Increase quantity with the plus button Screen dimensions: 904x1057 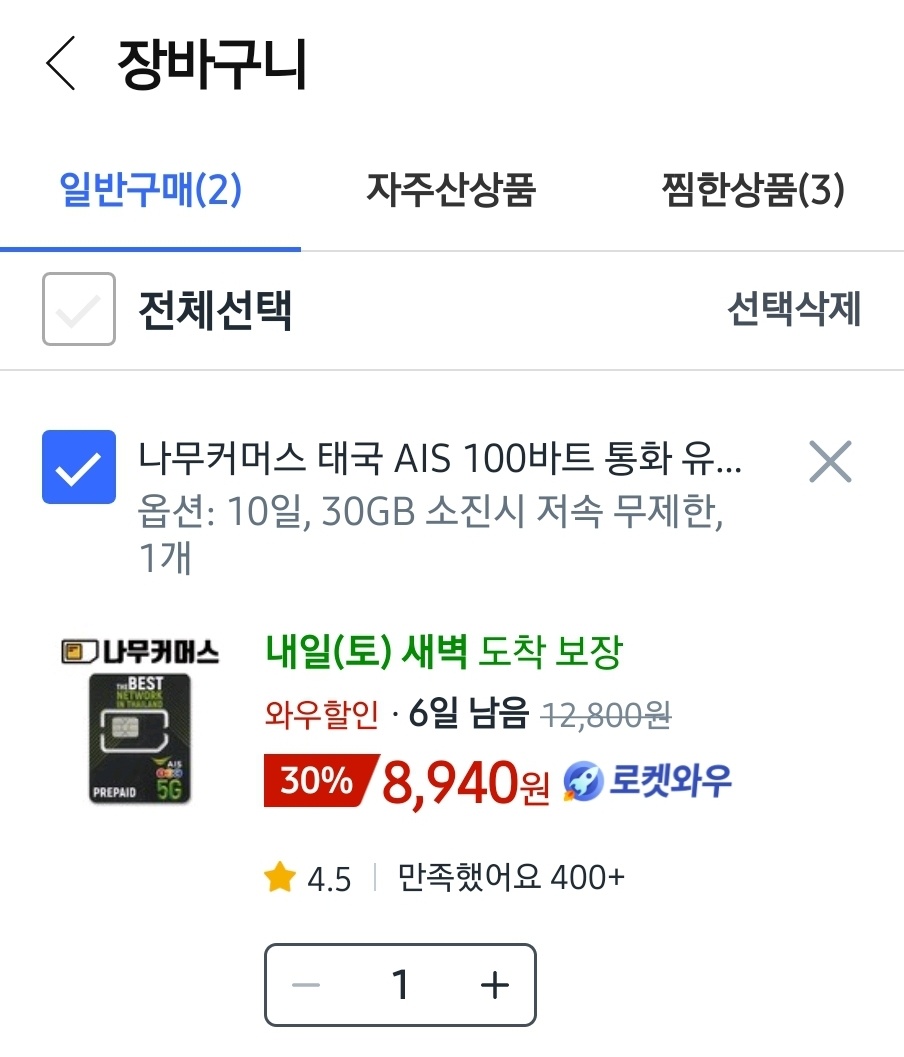click(x=495, y=985)
